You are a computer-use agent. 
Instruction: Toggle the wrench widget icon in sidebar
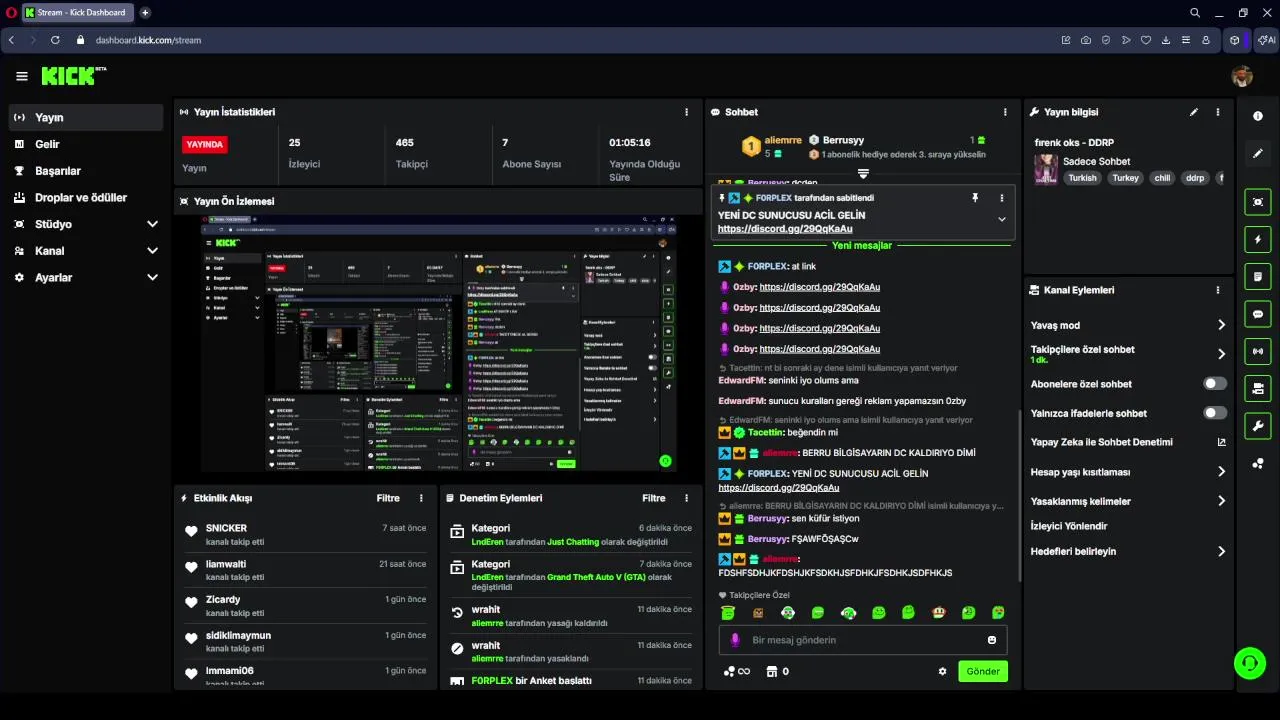1258,425
